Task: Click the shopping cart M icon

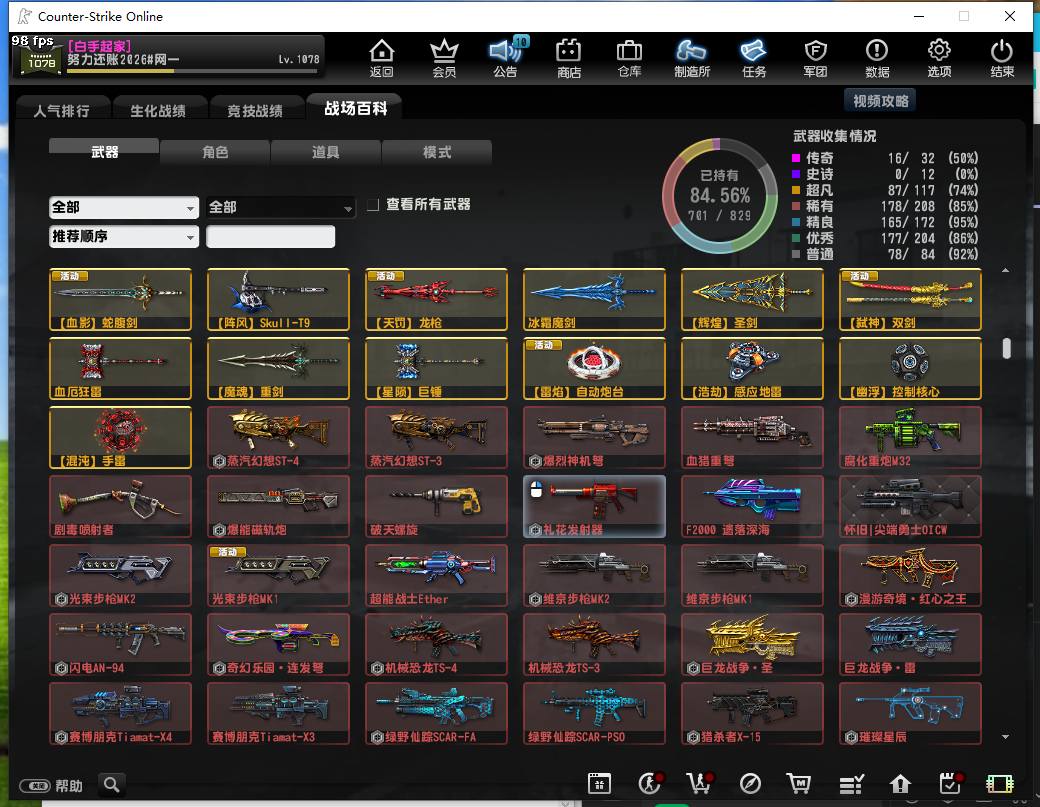Action: [799, 784]
